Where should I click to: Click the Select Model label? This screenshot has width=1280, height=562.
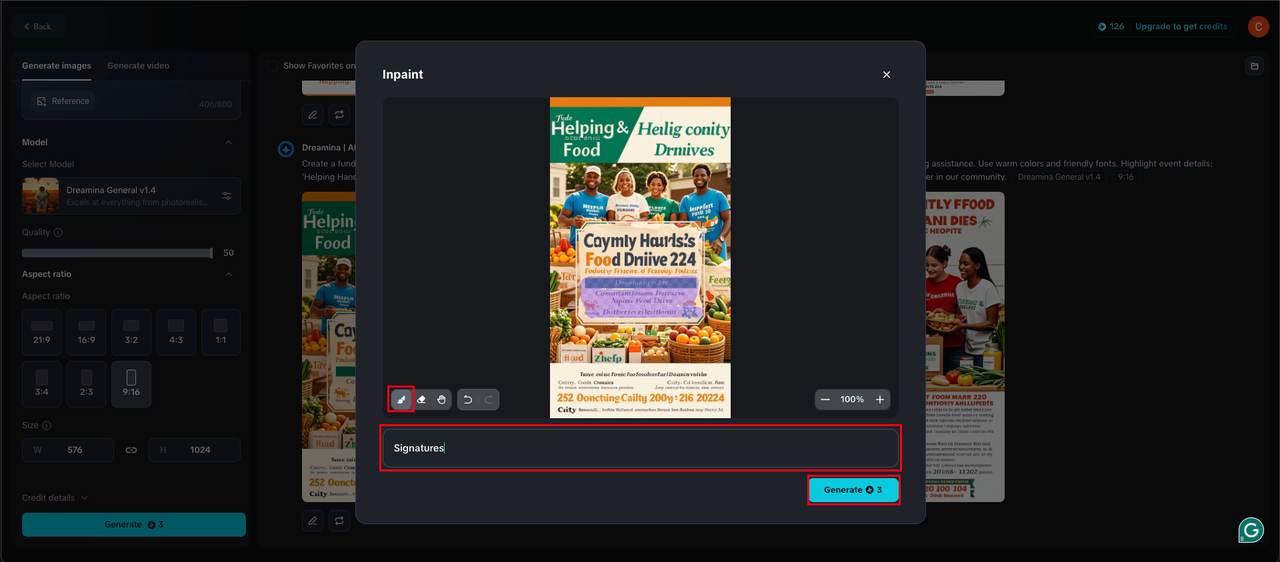click(x=48, y=164)
